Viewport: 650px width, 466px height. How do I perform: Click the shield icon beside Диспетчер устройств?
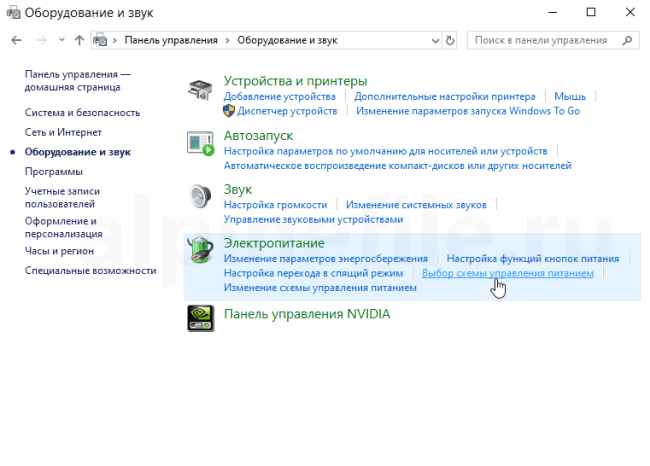229,111
